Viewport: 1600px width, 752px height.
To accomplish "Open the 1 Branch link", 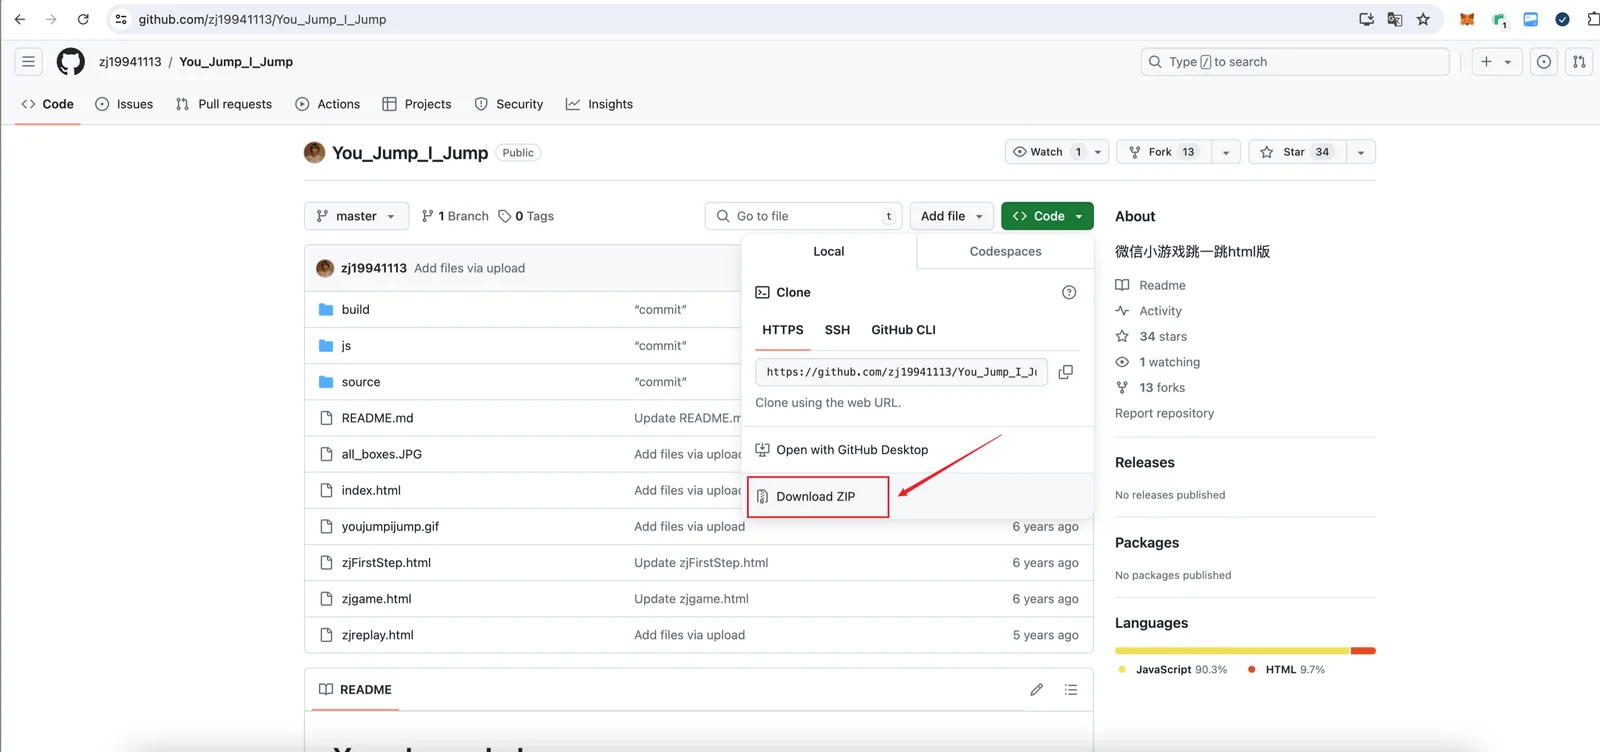I will 455,216.
